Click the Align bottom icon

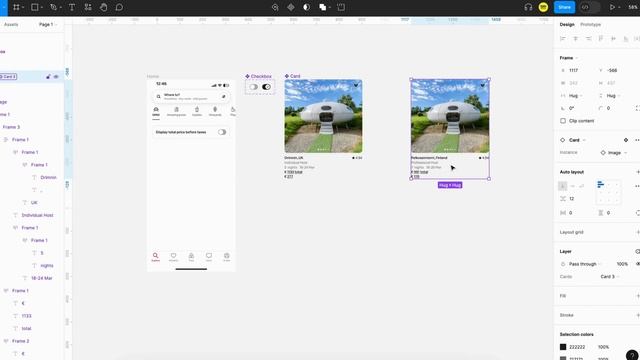tap(626, 38)
